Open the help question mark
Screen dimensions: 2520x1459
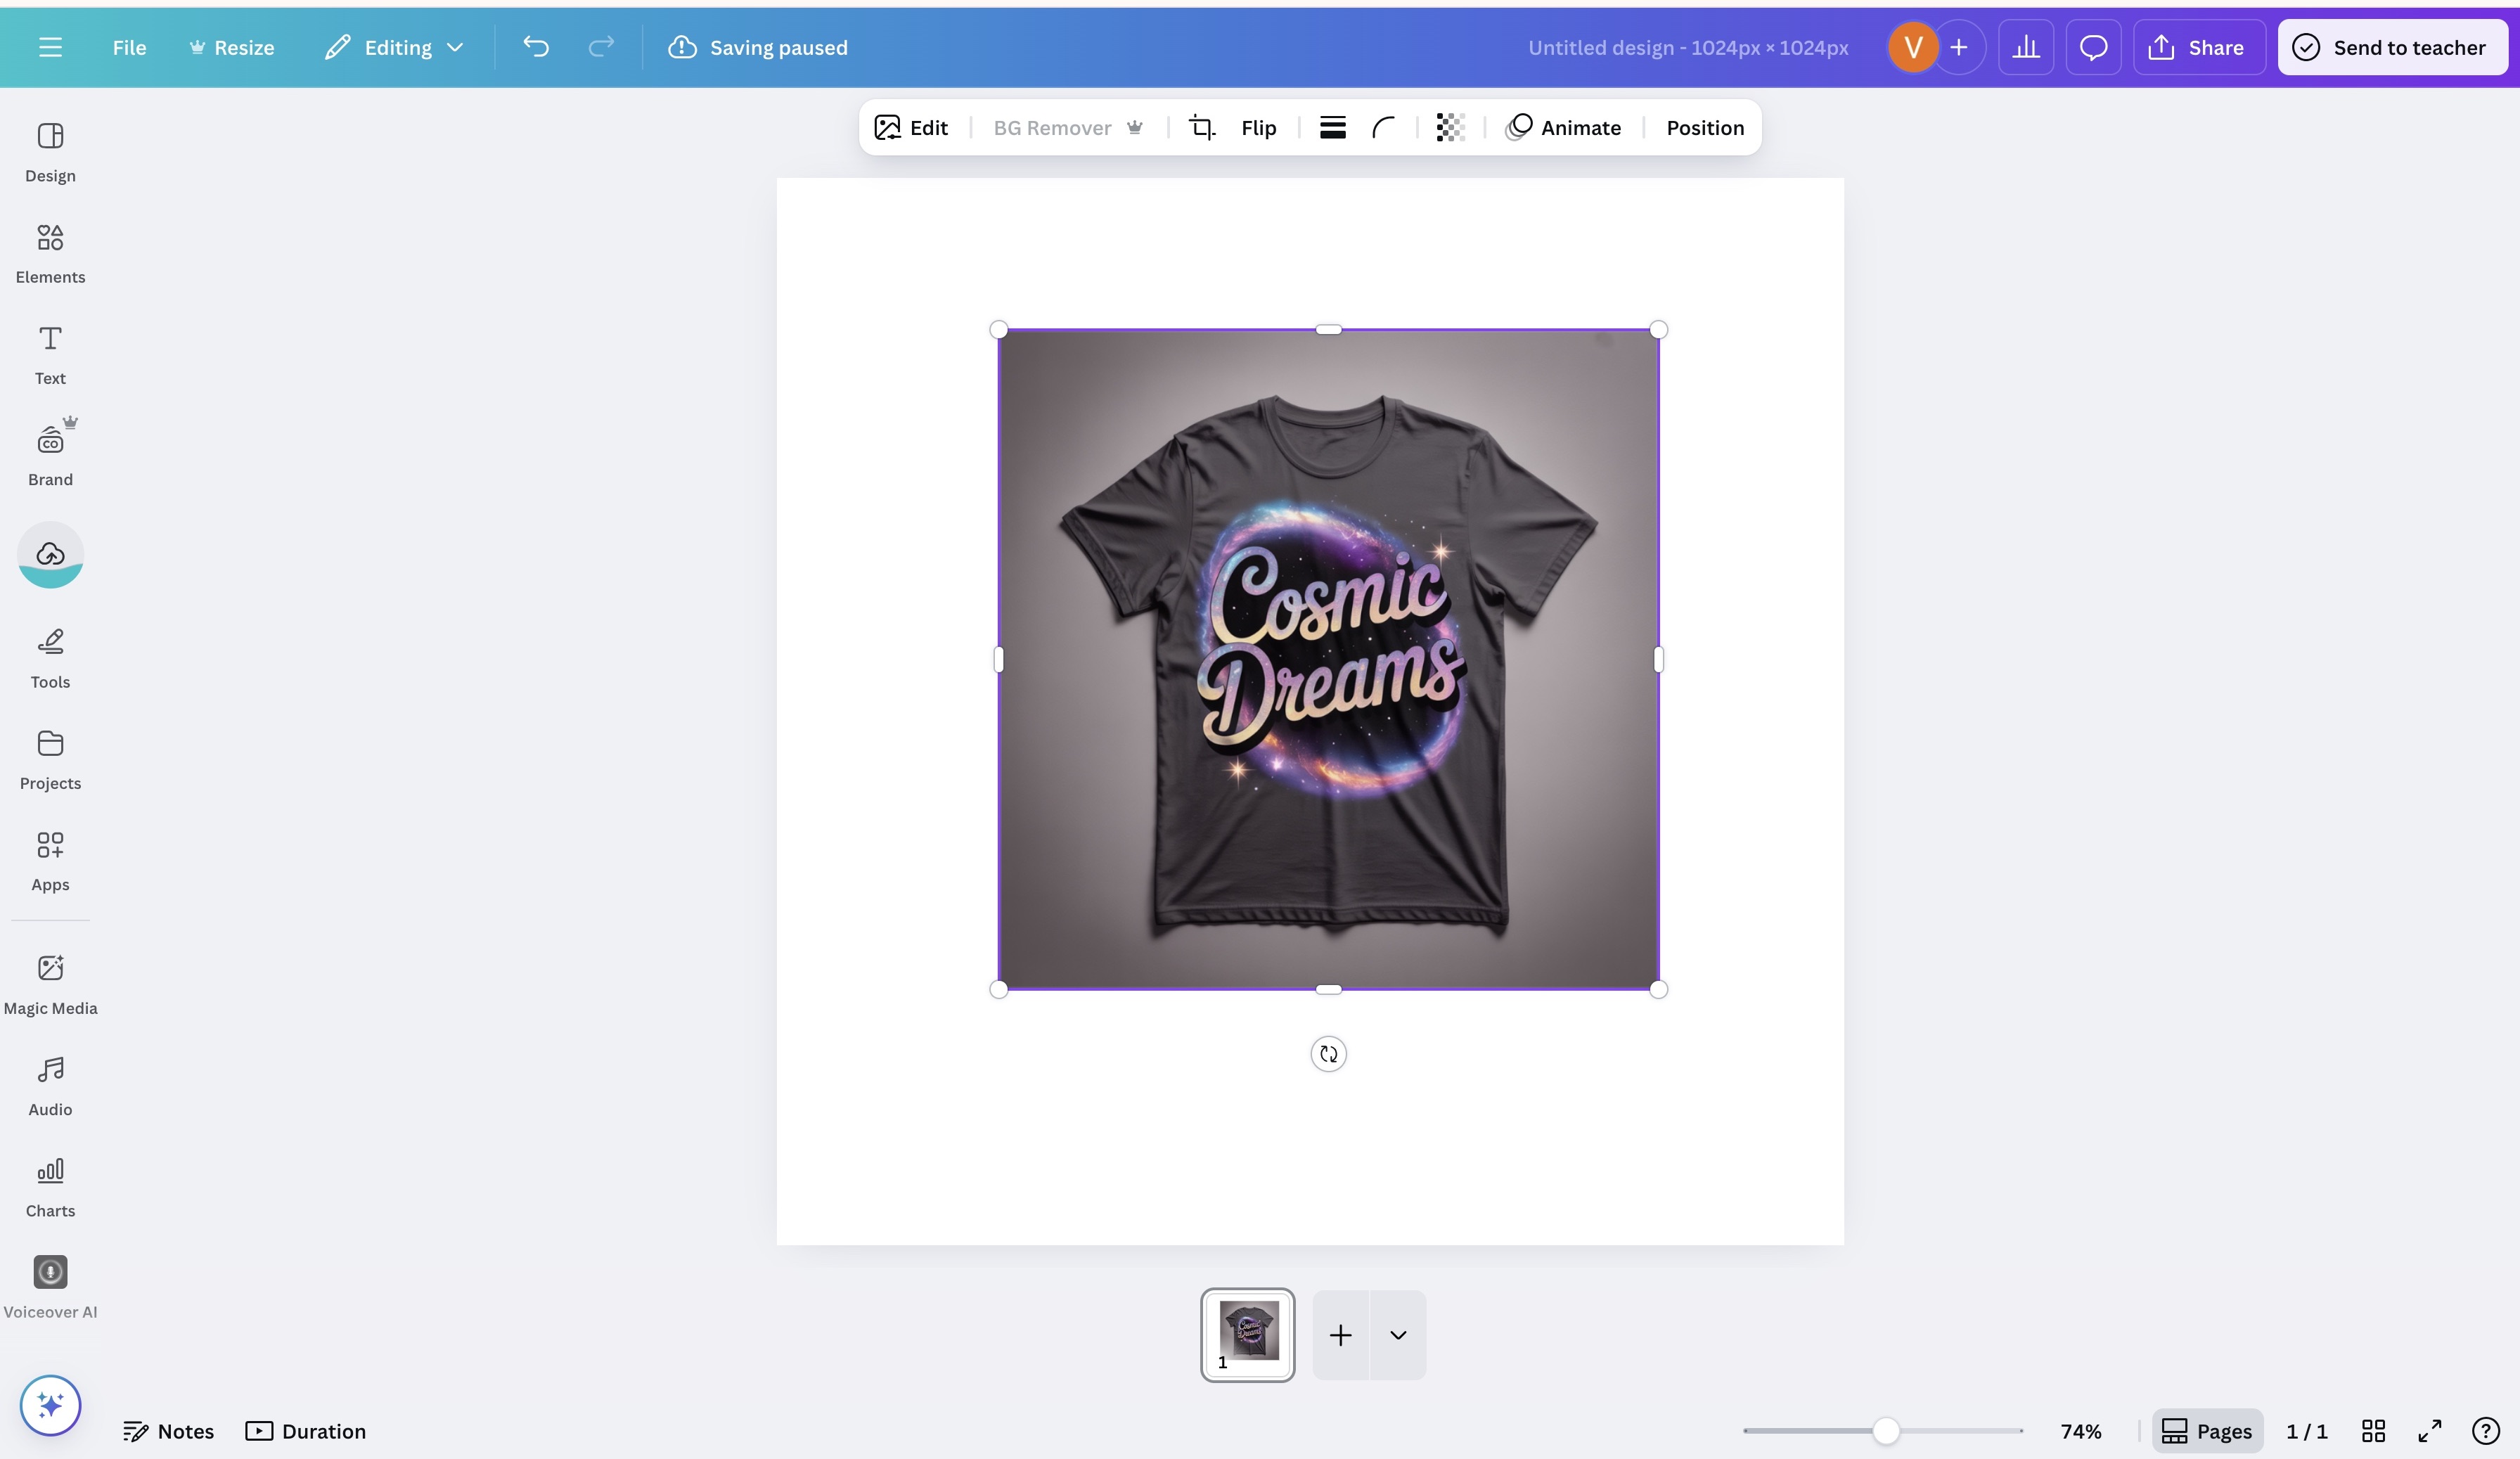tap(2485, 1431)
